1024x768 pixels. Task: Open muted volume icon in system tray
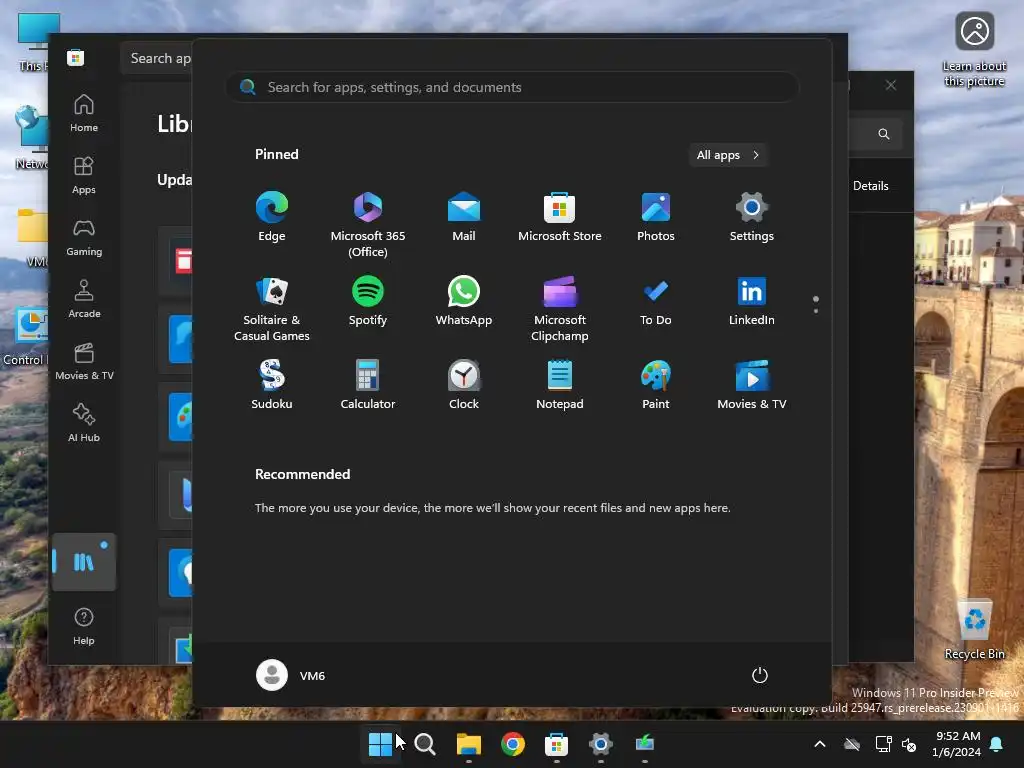point(909,744)
